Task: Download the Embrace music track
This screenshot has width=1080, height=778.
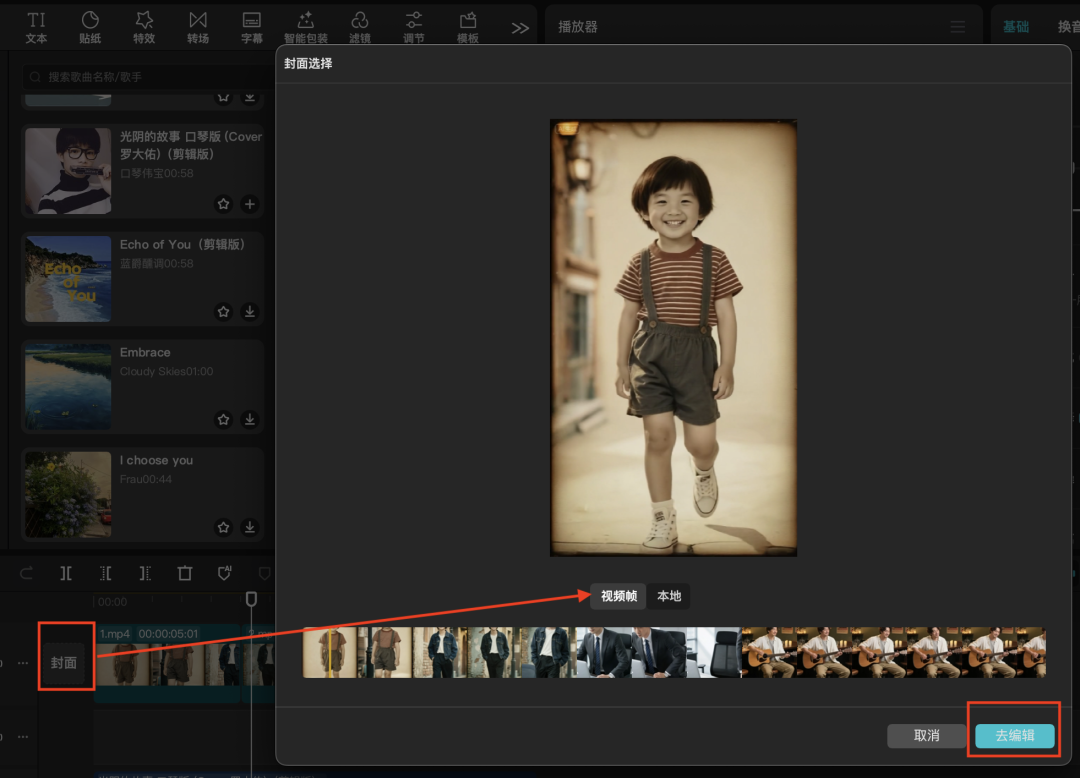Action: [250, 419]
